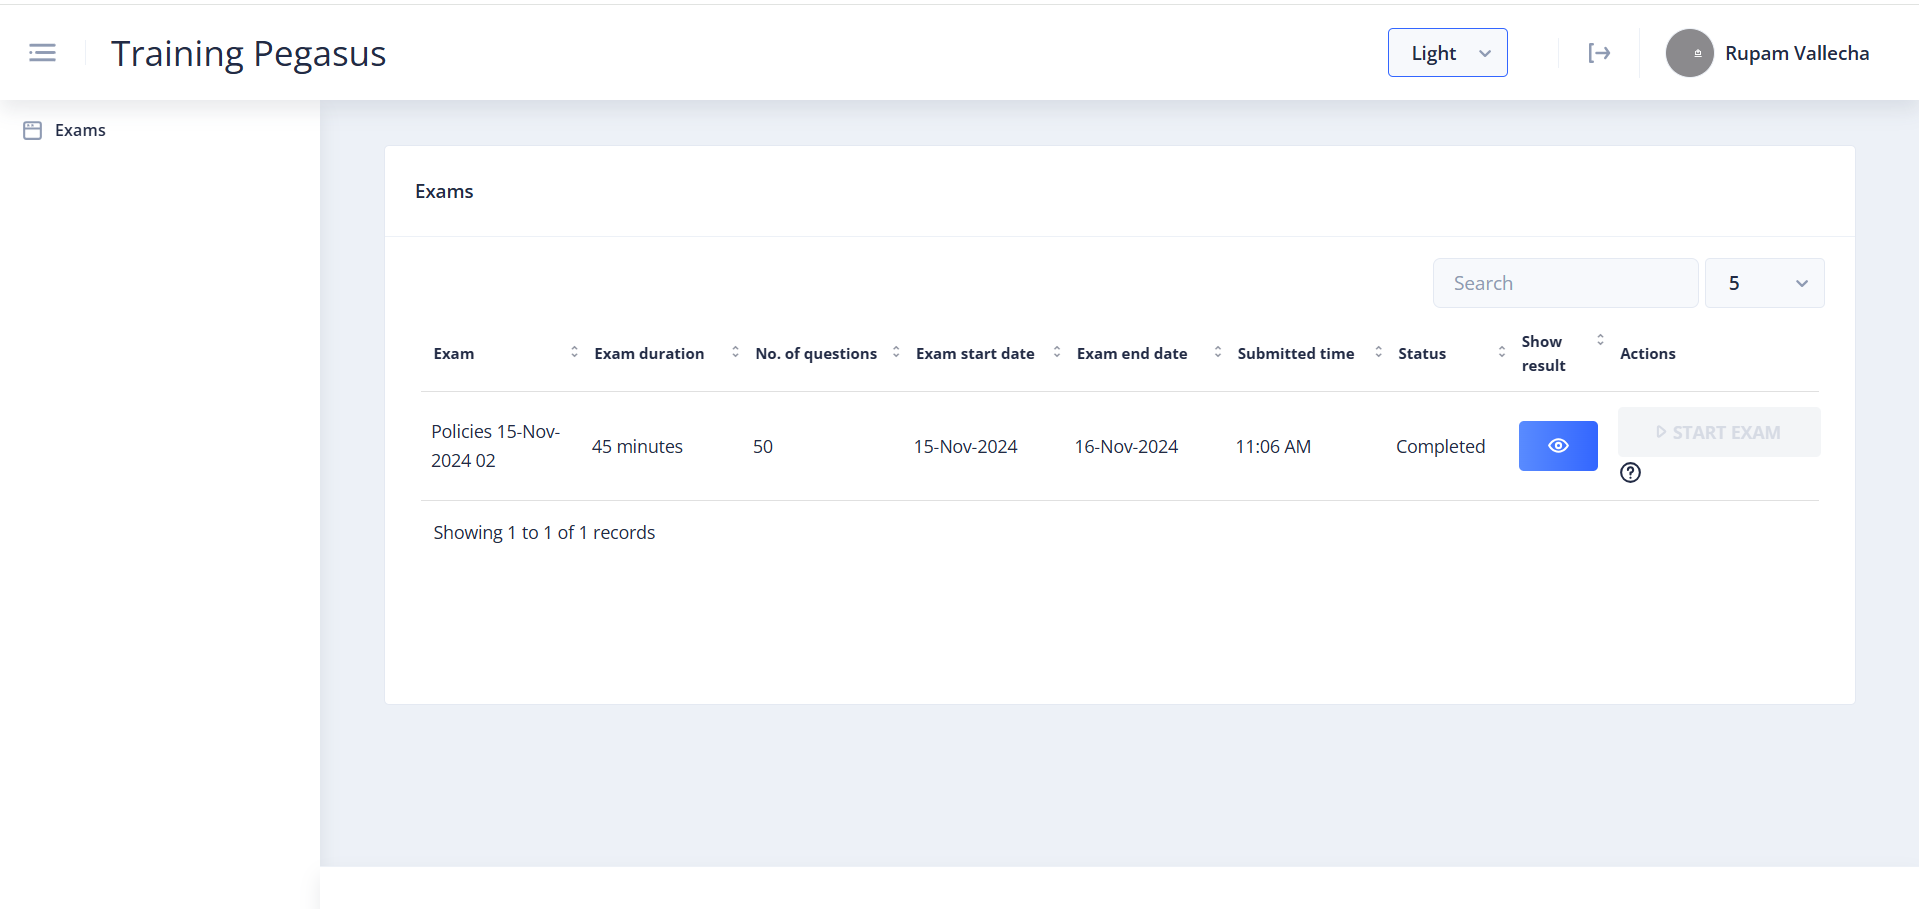Click the Exams calendar icon in sidebar
This screenshot has height=909, width=1919.
click(x=32, y=130)
